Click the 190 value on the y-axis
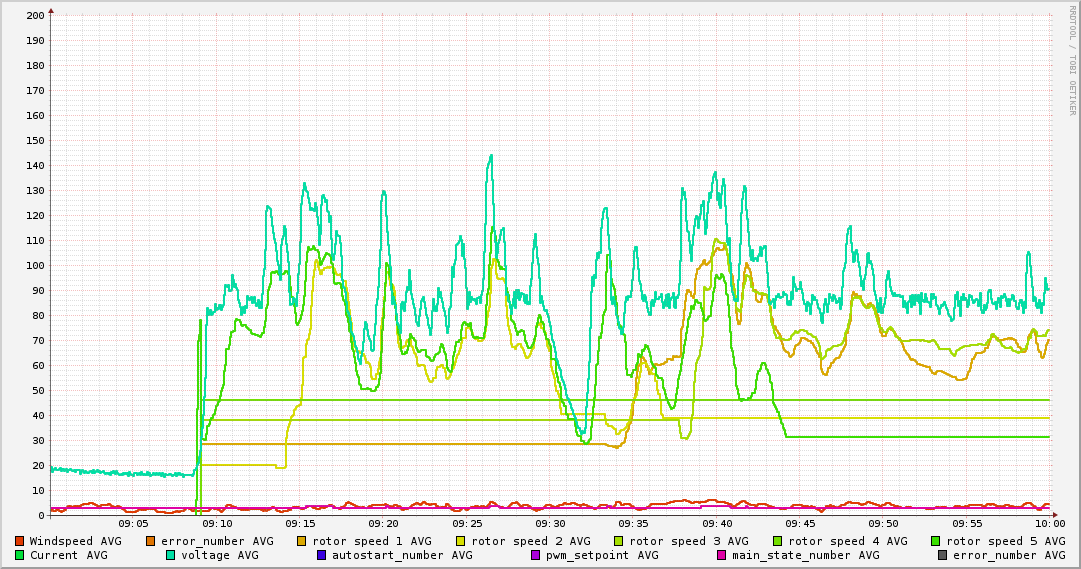Screen dimensions: 1081x569 pyautogui.click(x=35, y=40)
